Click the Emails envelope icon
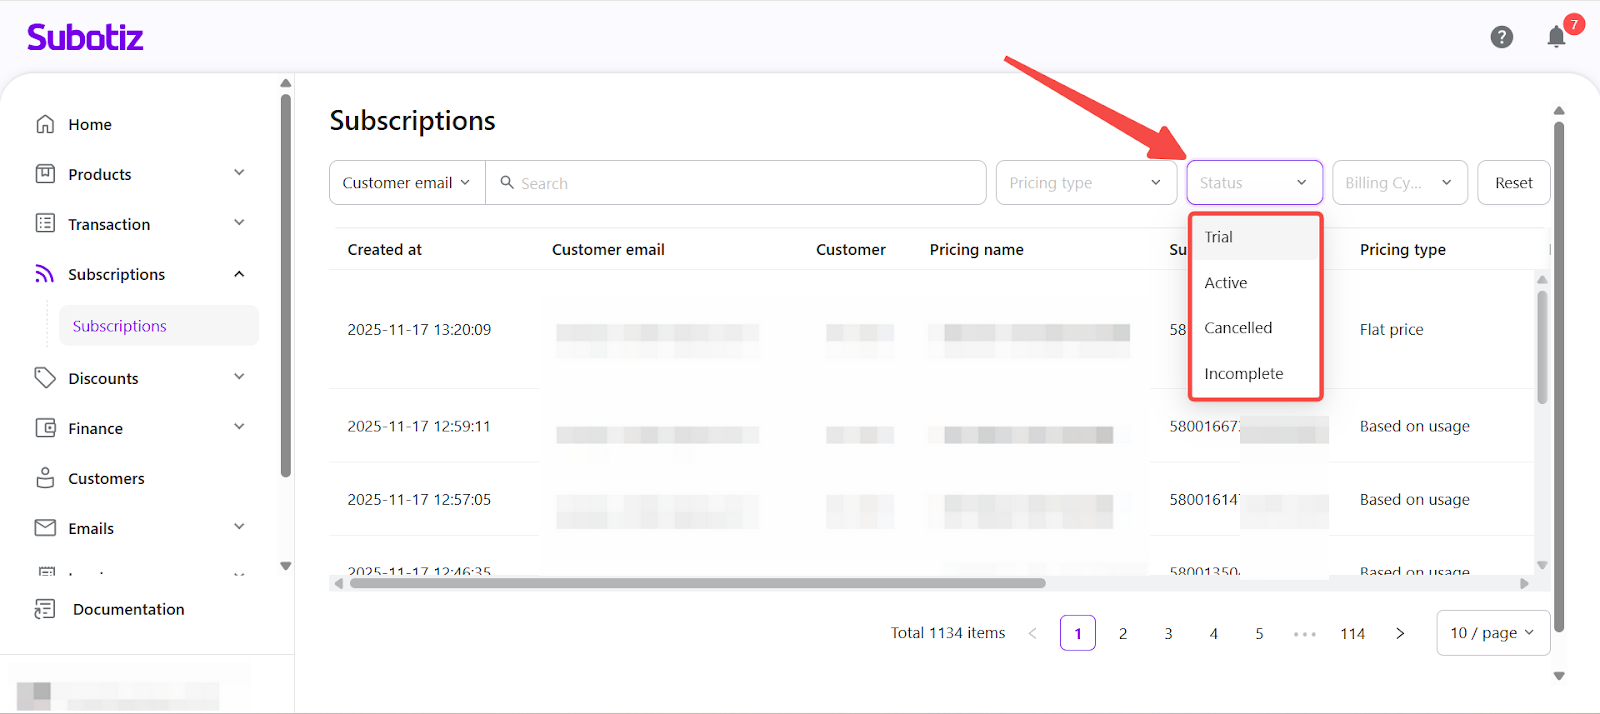The image size is (1600, 714). pyautogui.click(x=45, y=528)
